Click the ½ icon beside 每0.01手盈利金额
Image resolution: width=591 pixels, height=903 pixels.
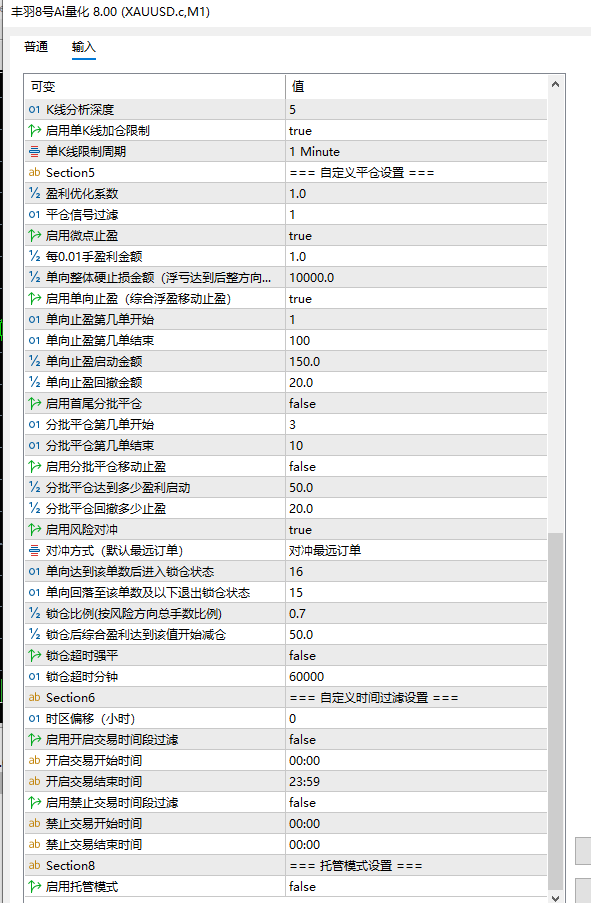click(35, 257)
